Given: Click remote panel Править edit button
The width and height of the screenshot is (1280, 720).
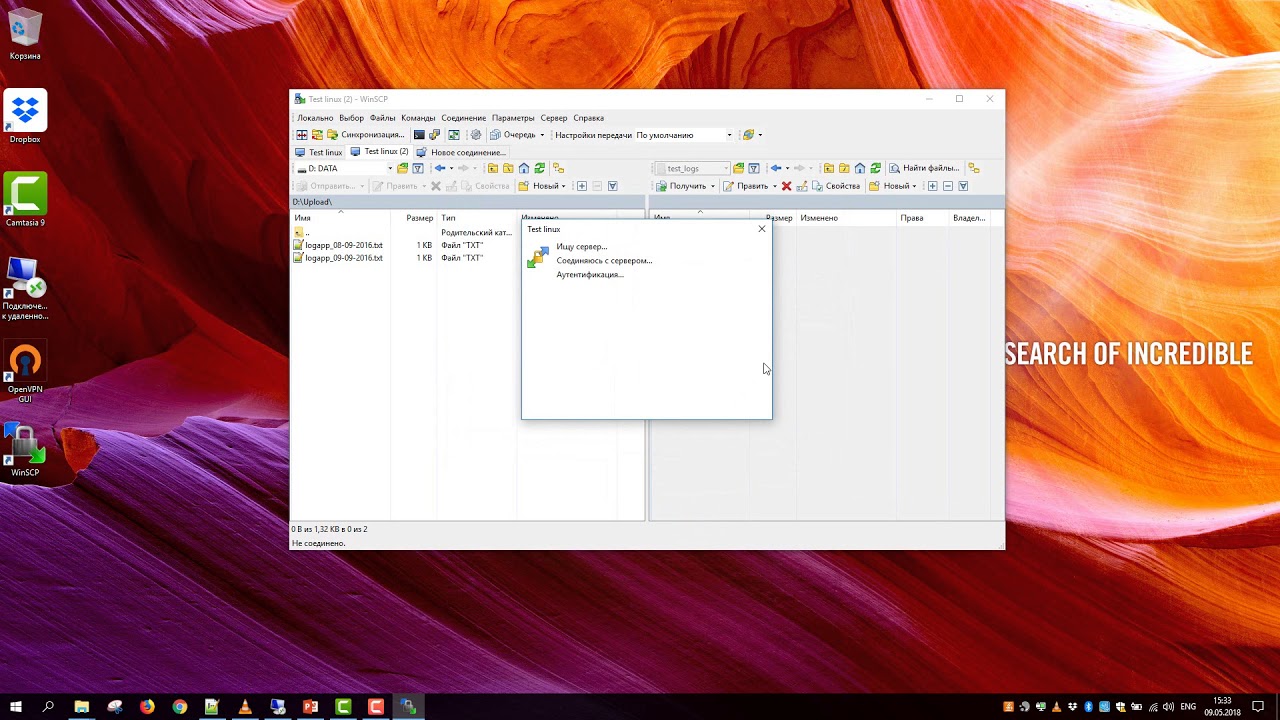Looking at the screenshot, I should point(746,186).
